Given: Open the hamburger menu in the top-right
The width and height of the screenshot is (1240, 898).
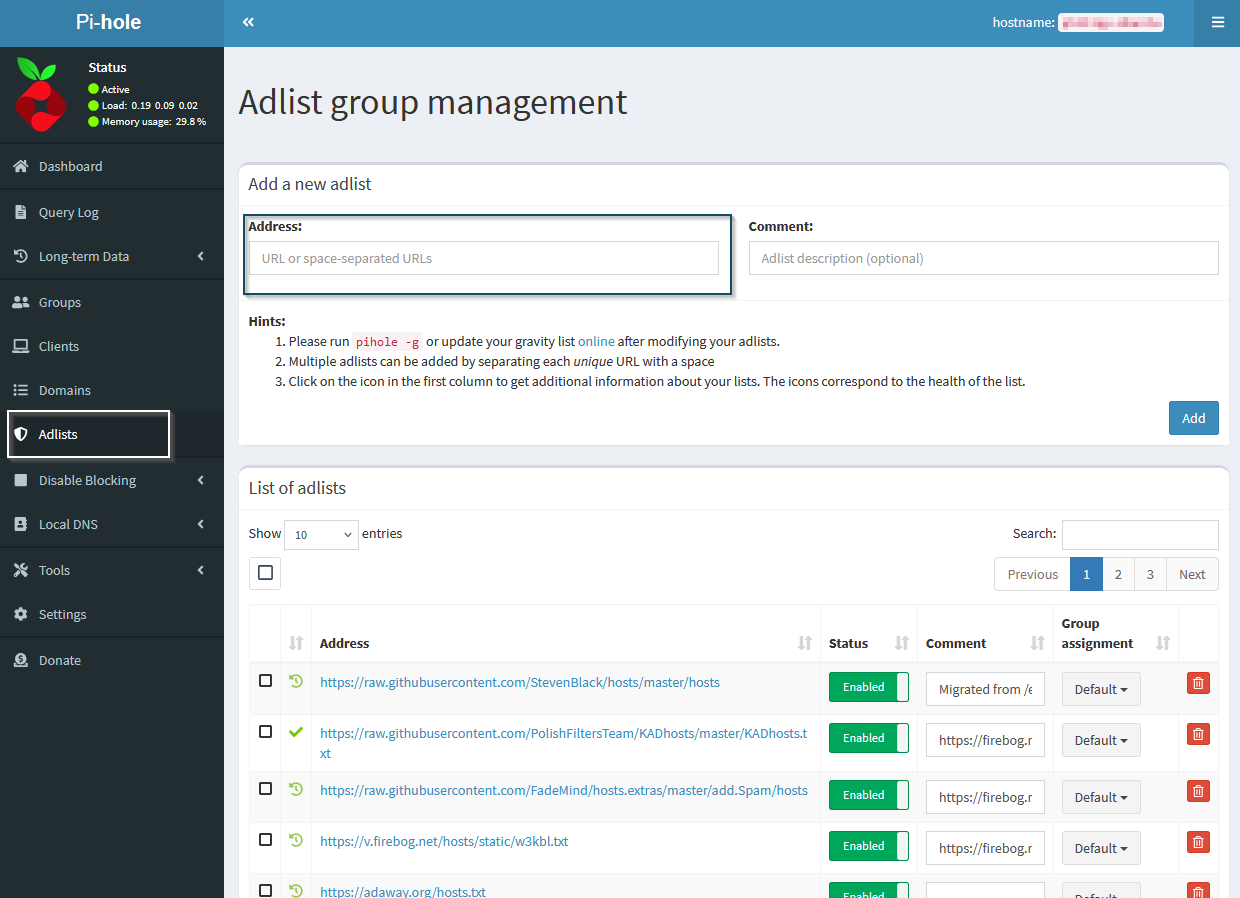Looking at the screenshot, I should click(x=1217, y=22).
